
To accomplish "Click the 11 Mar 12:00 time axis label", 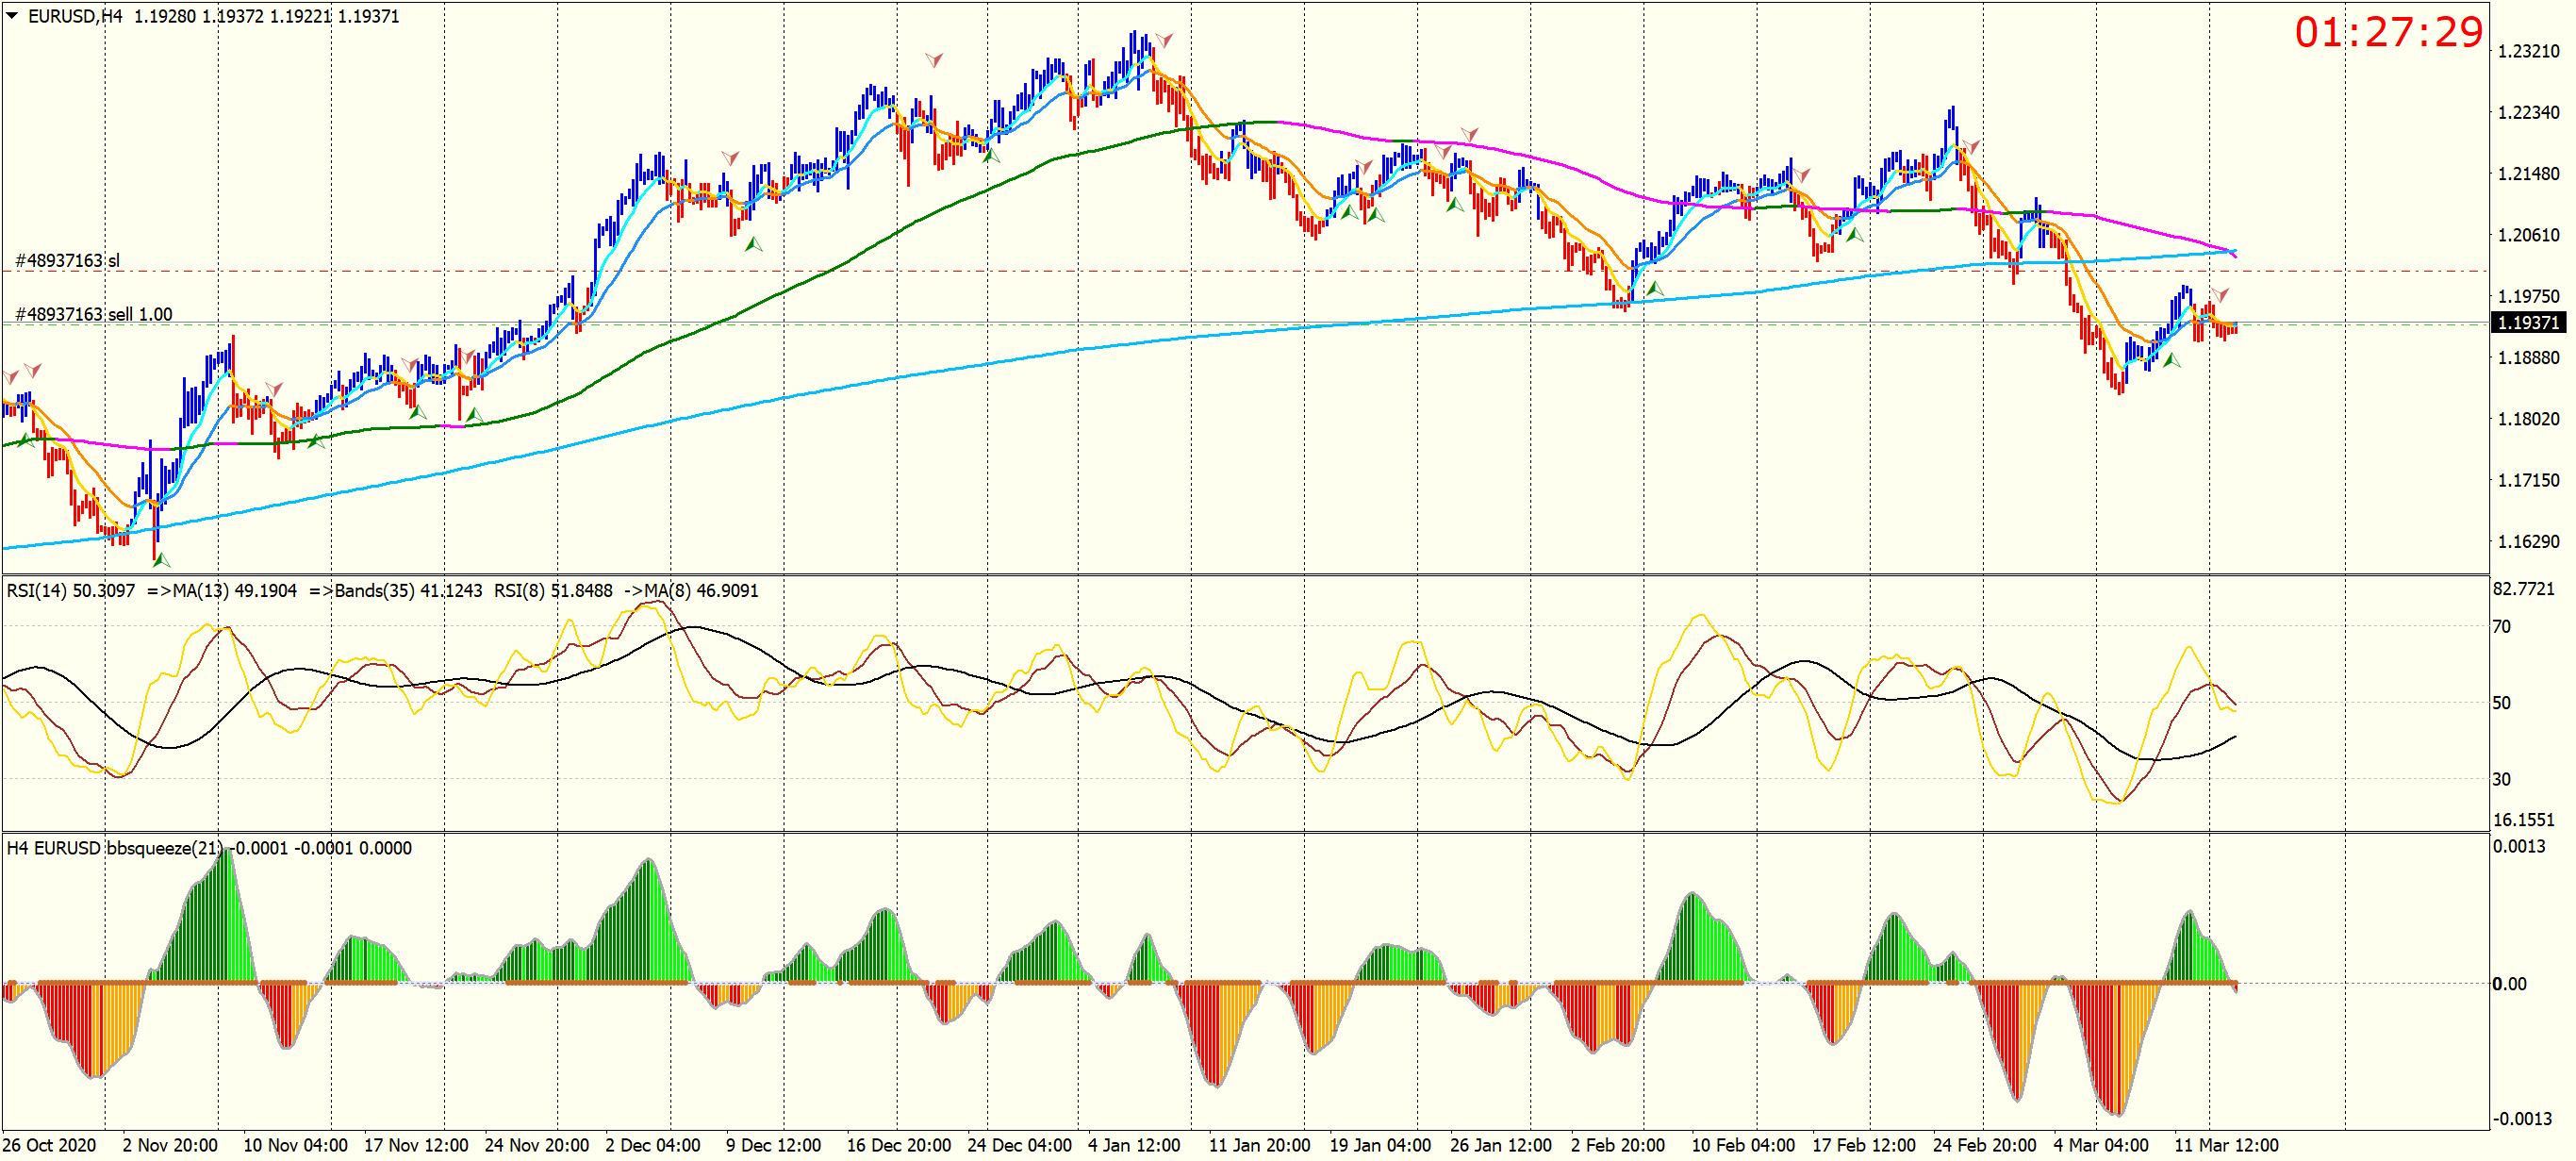I will click(x=2226, y=1145).
